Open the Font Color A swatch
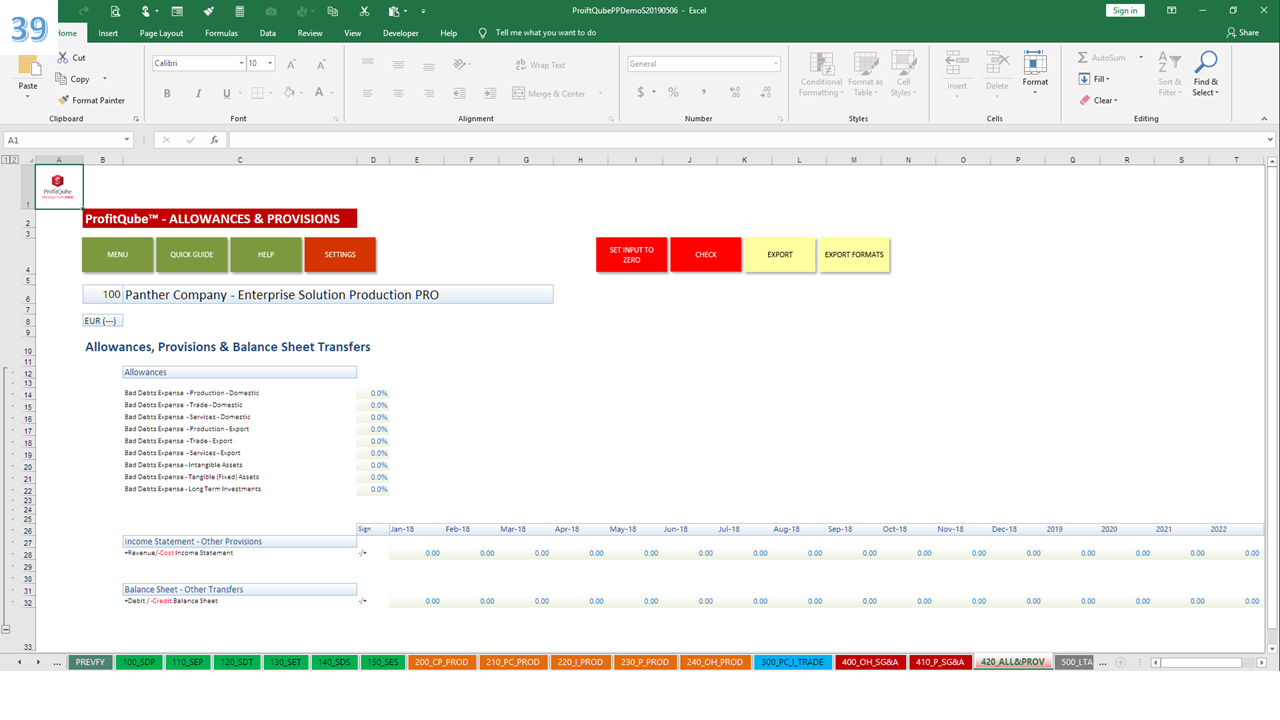 pos(319,93)
